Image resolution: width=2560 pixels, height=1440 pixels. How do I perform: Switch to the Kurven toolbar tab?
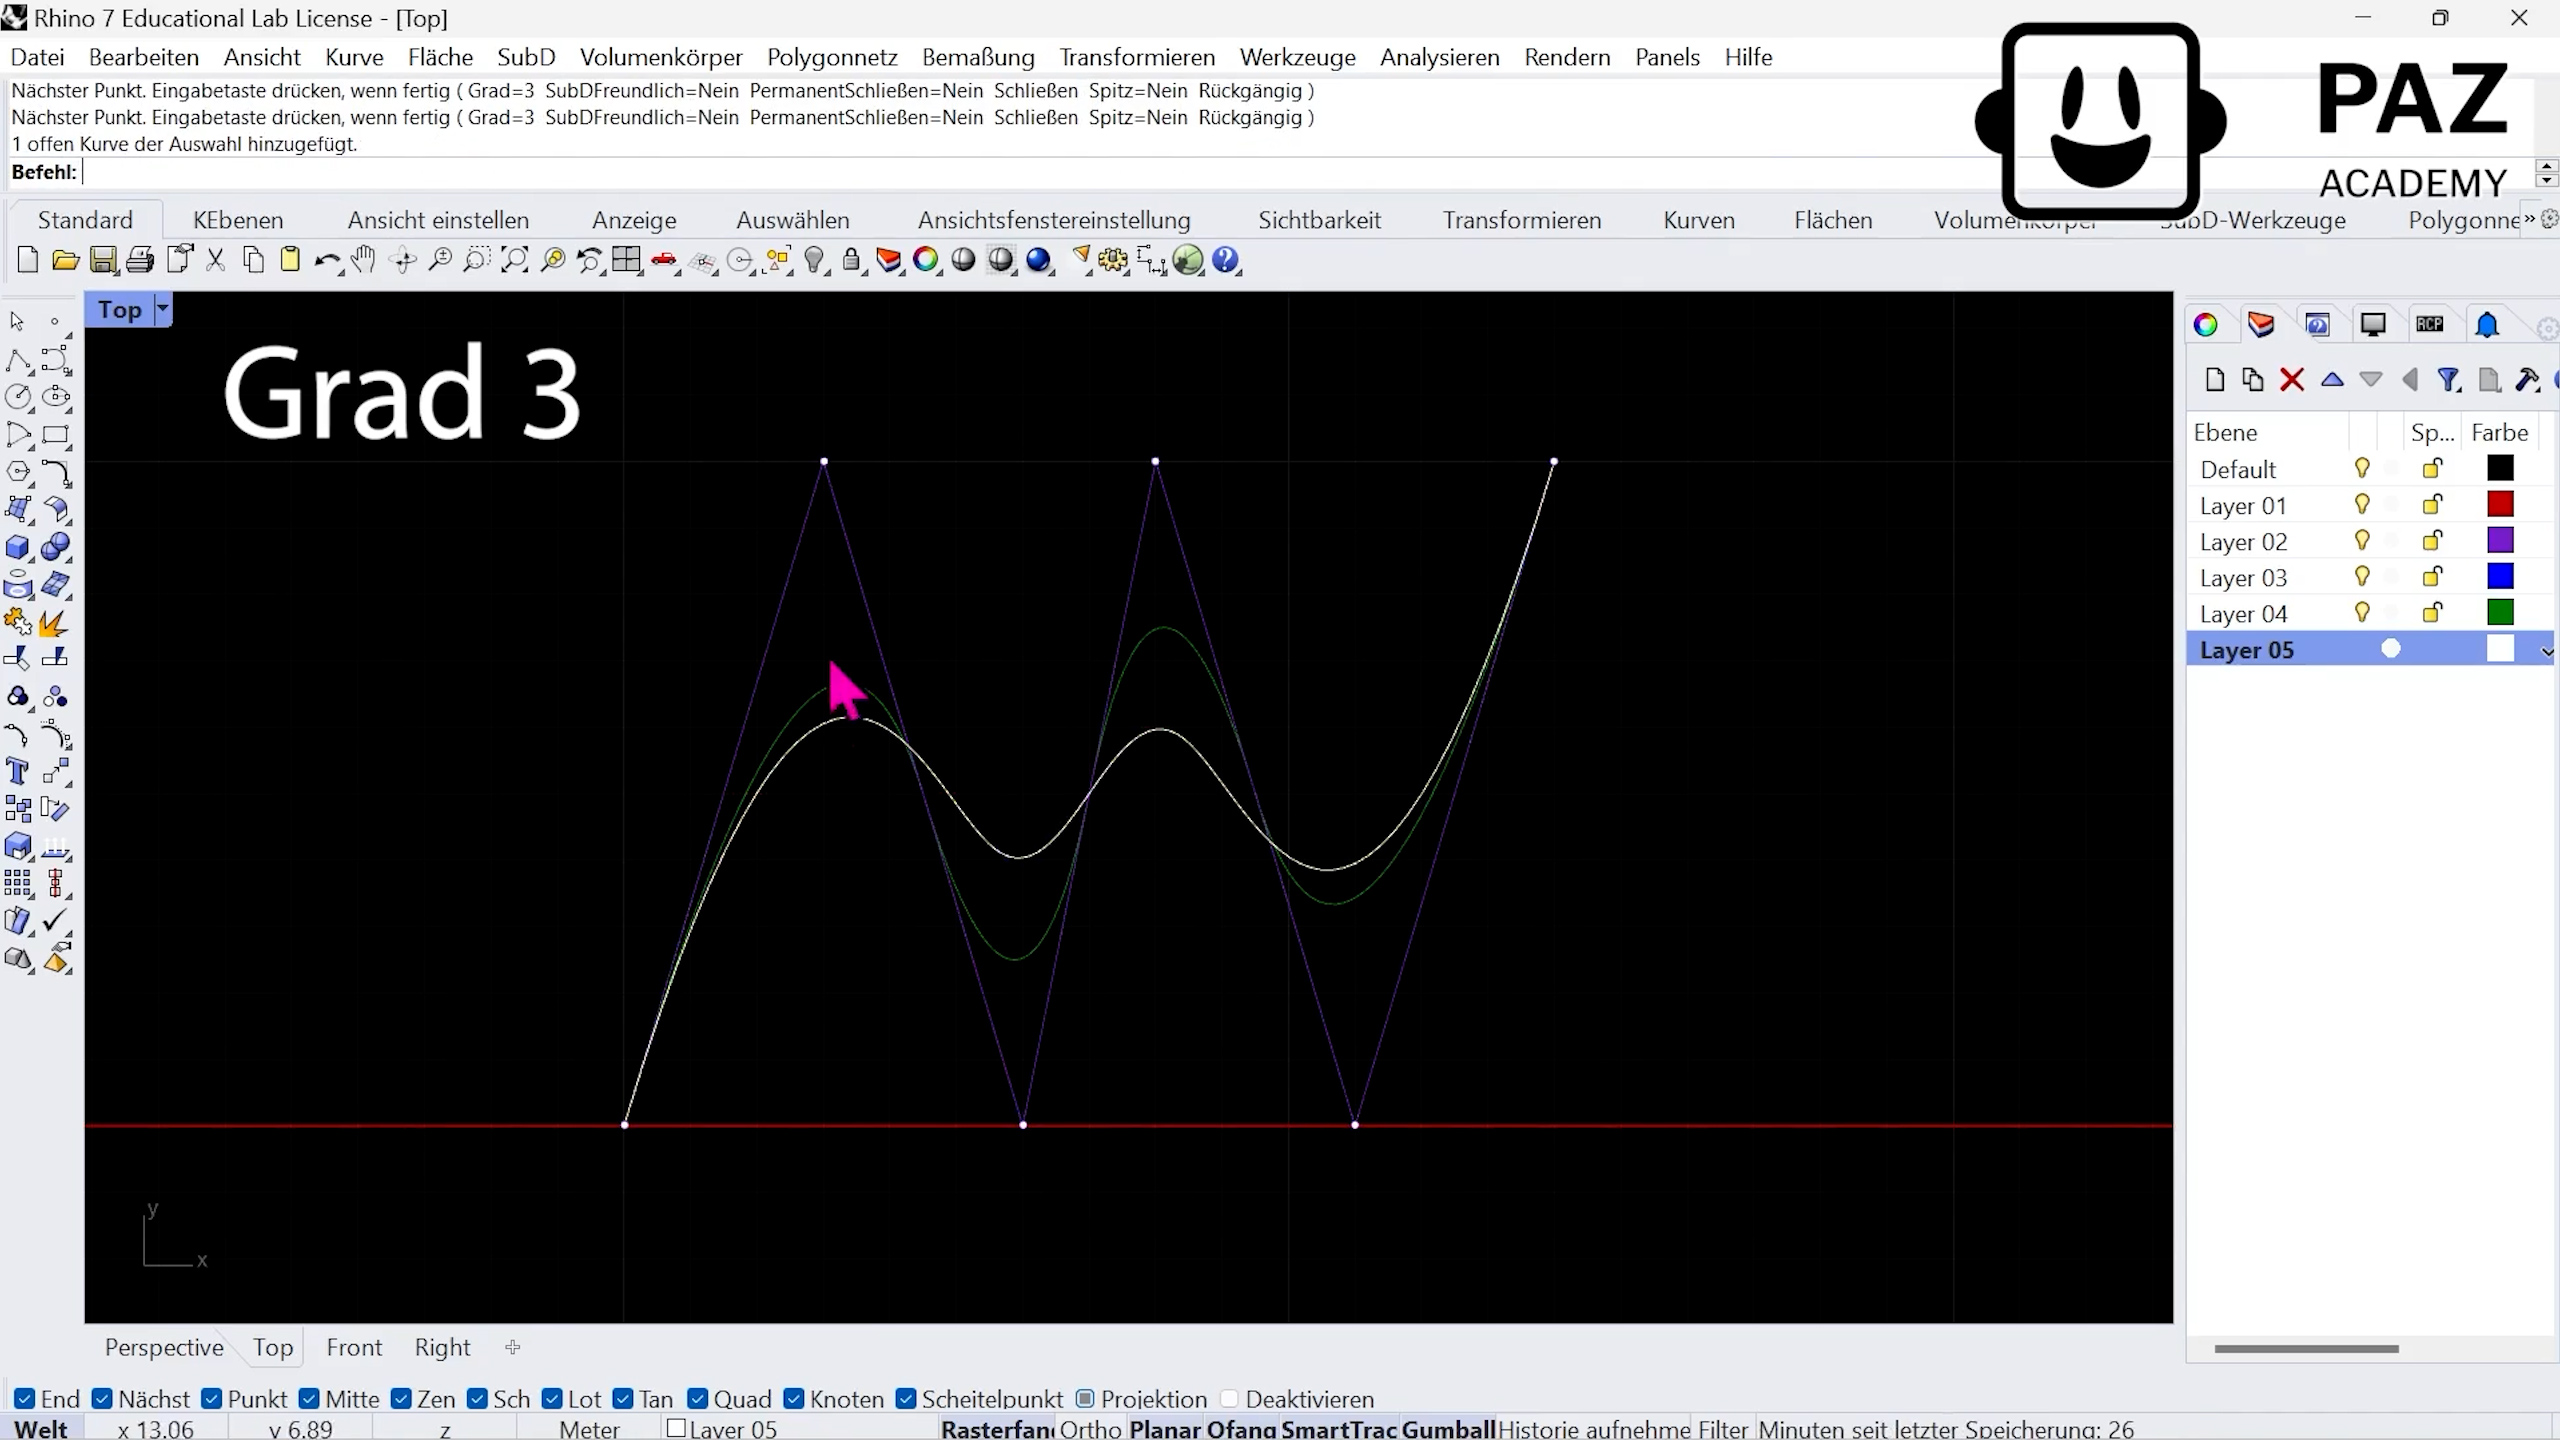(1699, 220)
